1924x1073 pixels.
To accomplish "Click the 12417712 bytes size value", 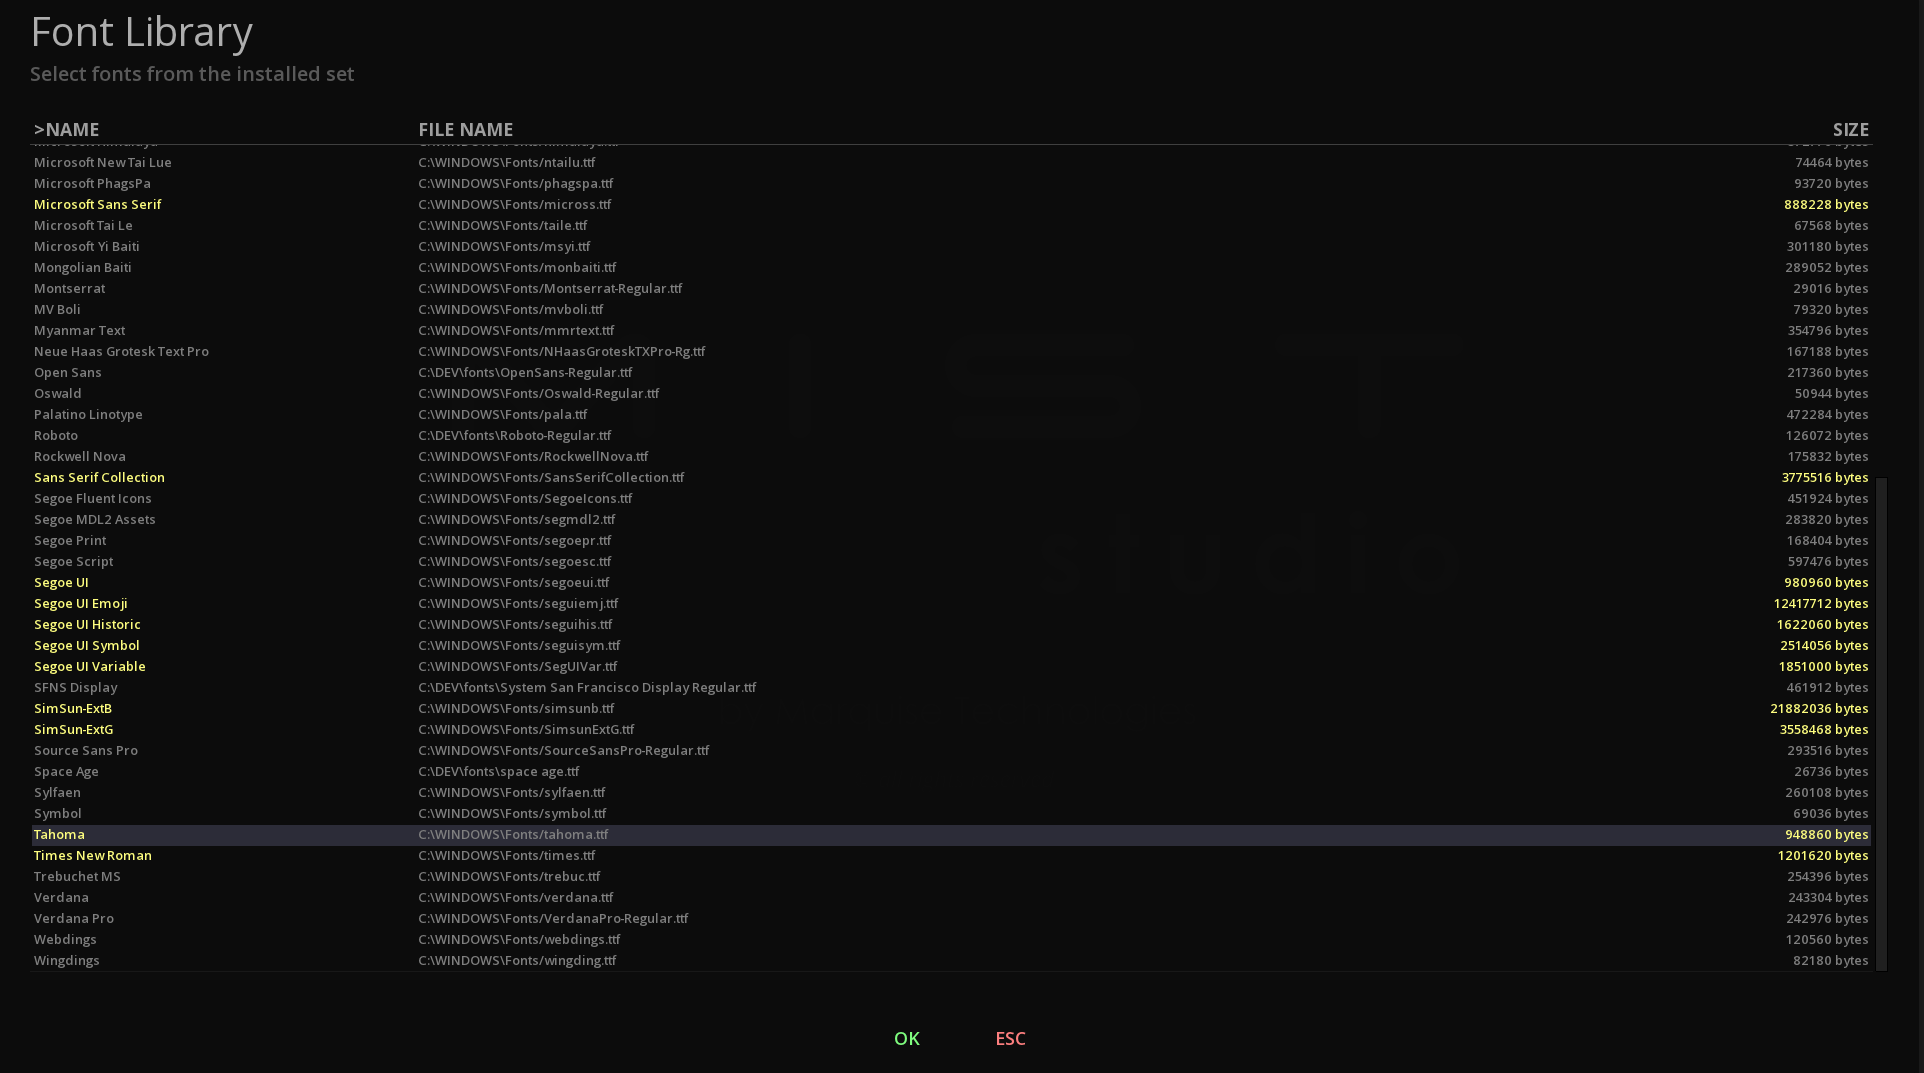I will pos(1821,603).
